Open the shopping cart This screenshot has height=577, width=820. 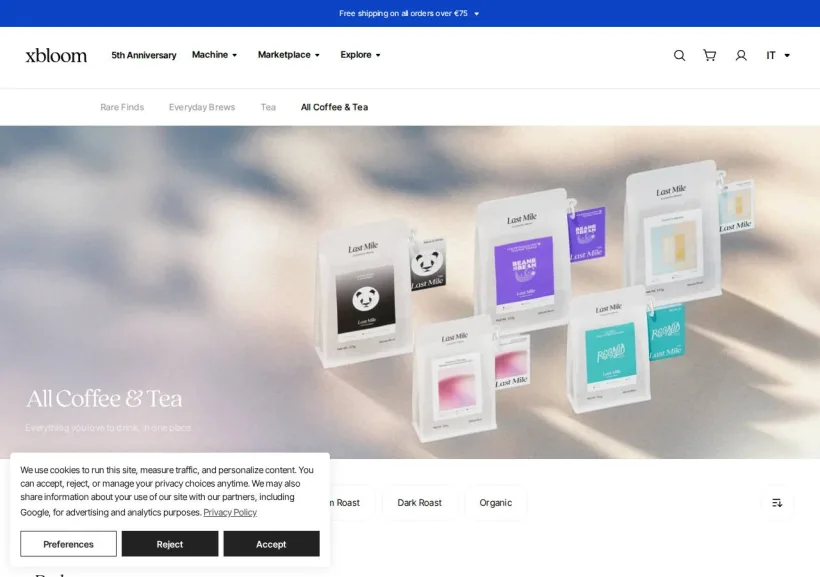[x=710, y=55]
